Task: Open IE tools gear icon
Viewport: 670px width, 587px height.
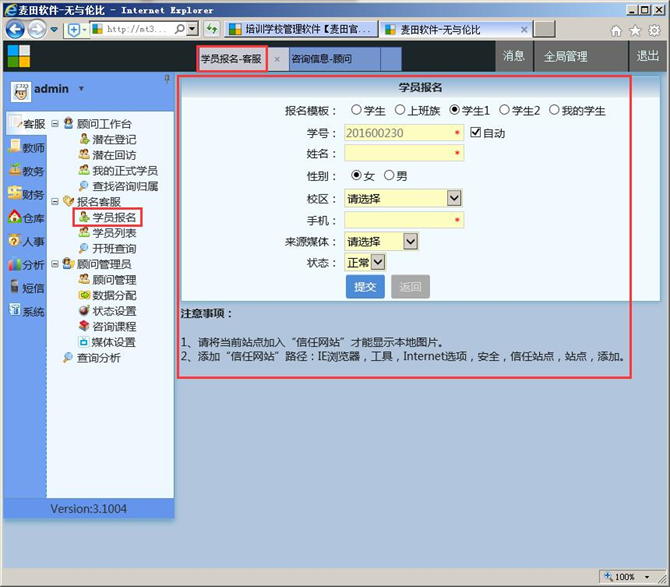Action: point(654,30)
